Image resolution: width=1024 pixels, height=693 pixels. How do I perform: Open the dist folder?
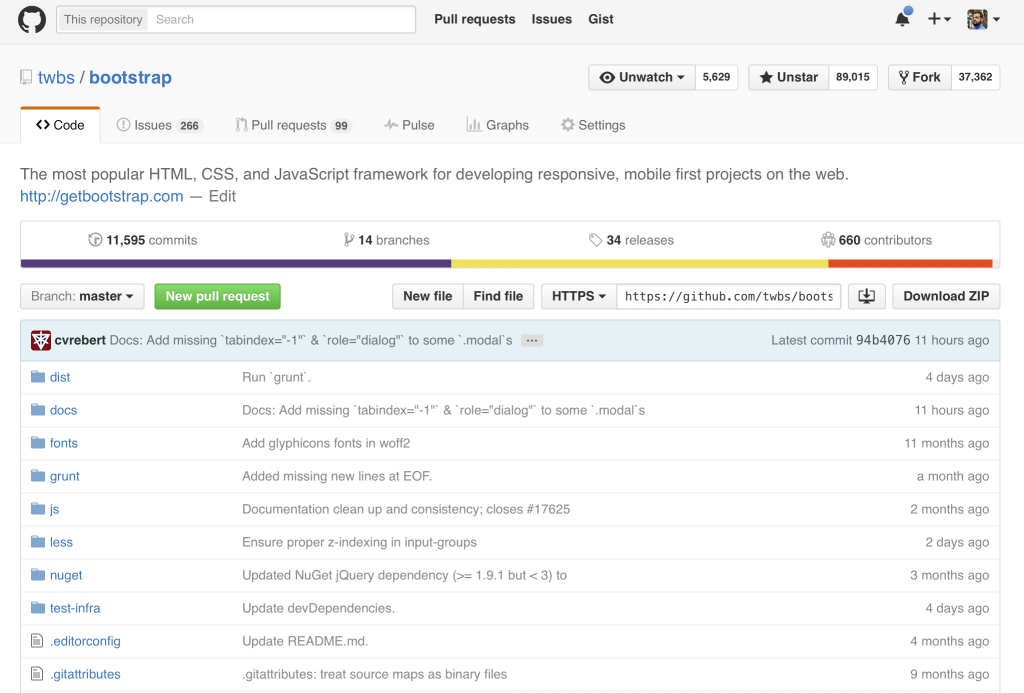click(x=60, y=377)
